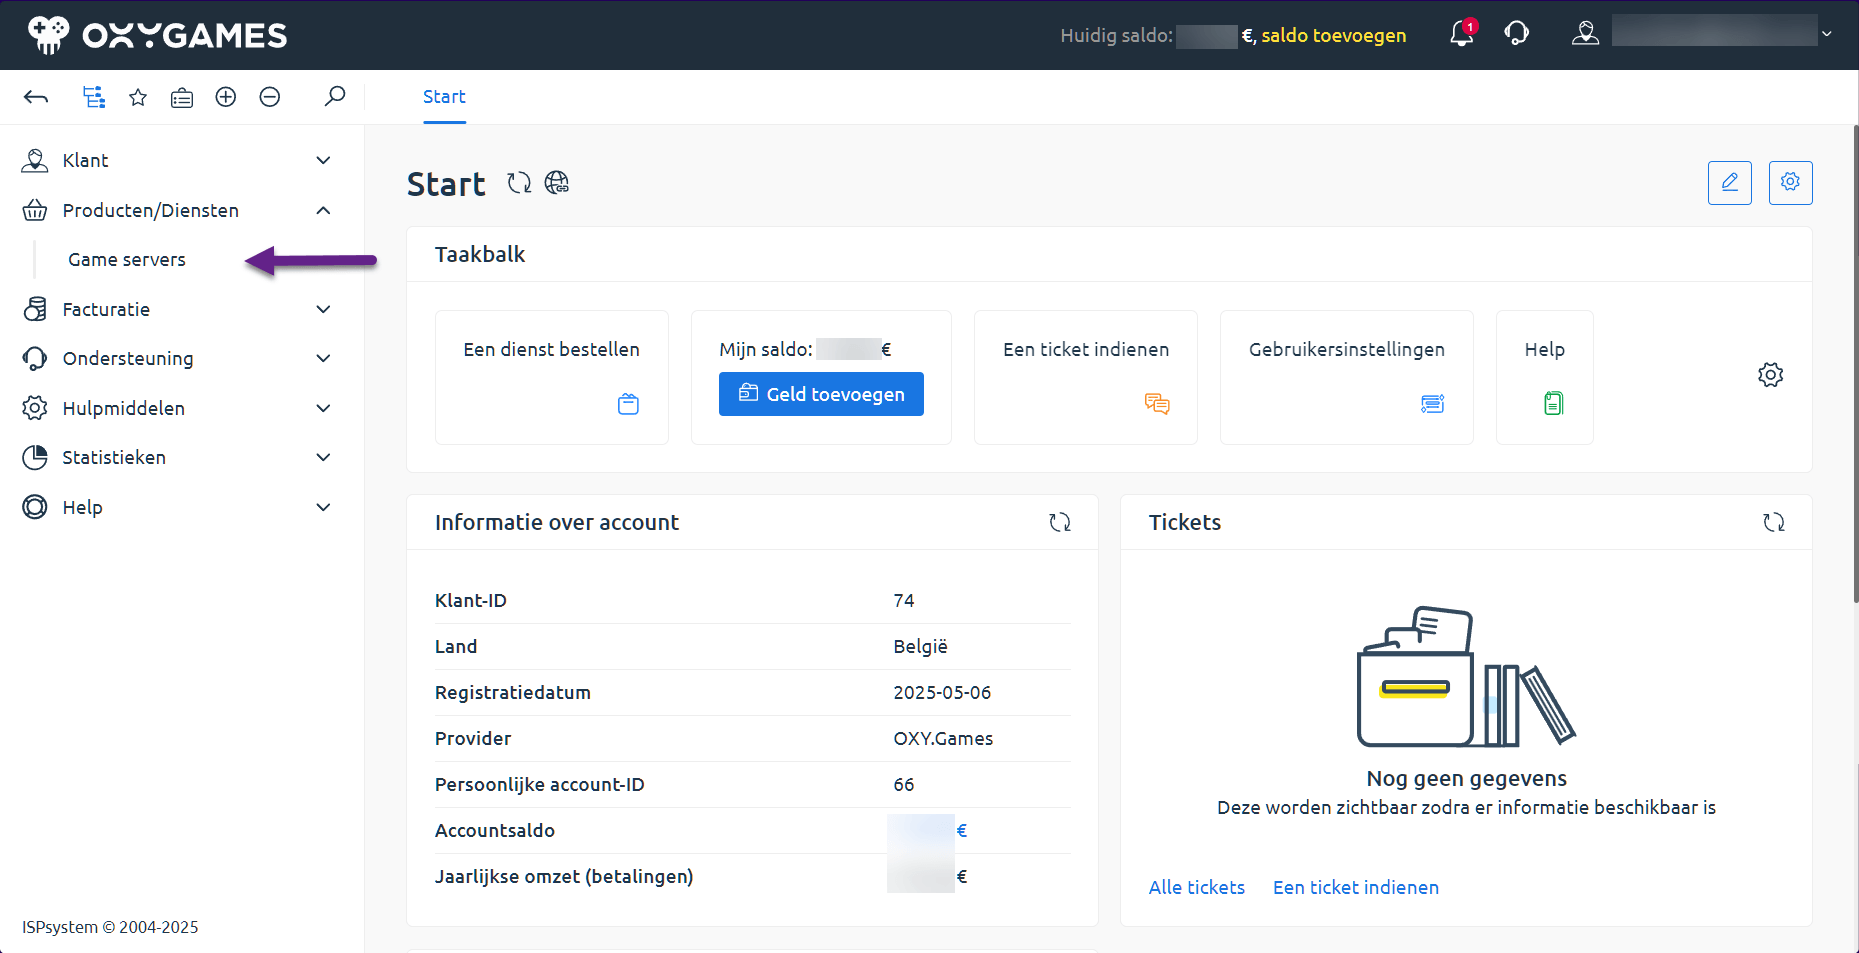Click the notification bell icon
1859x953 pixels.
1461,35
